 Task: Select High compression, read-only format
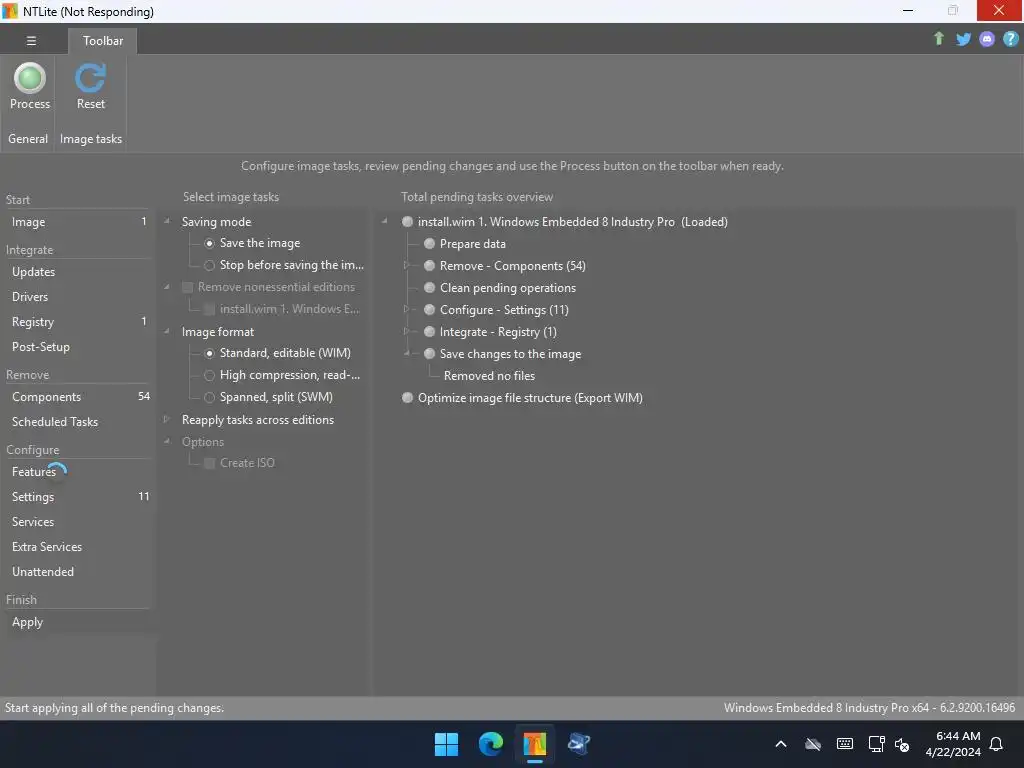pyautogui.click(x=209, y=376)
